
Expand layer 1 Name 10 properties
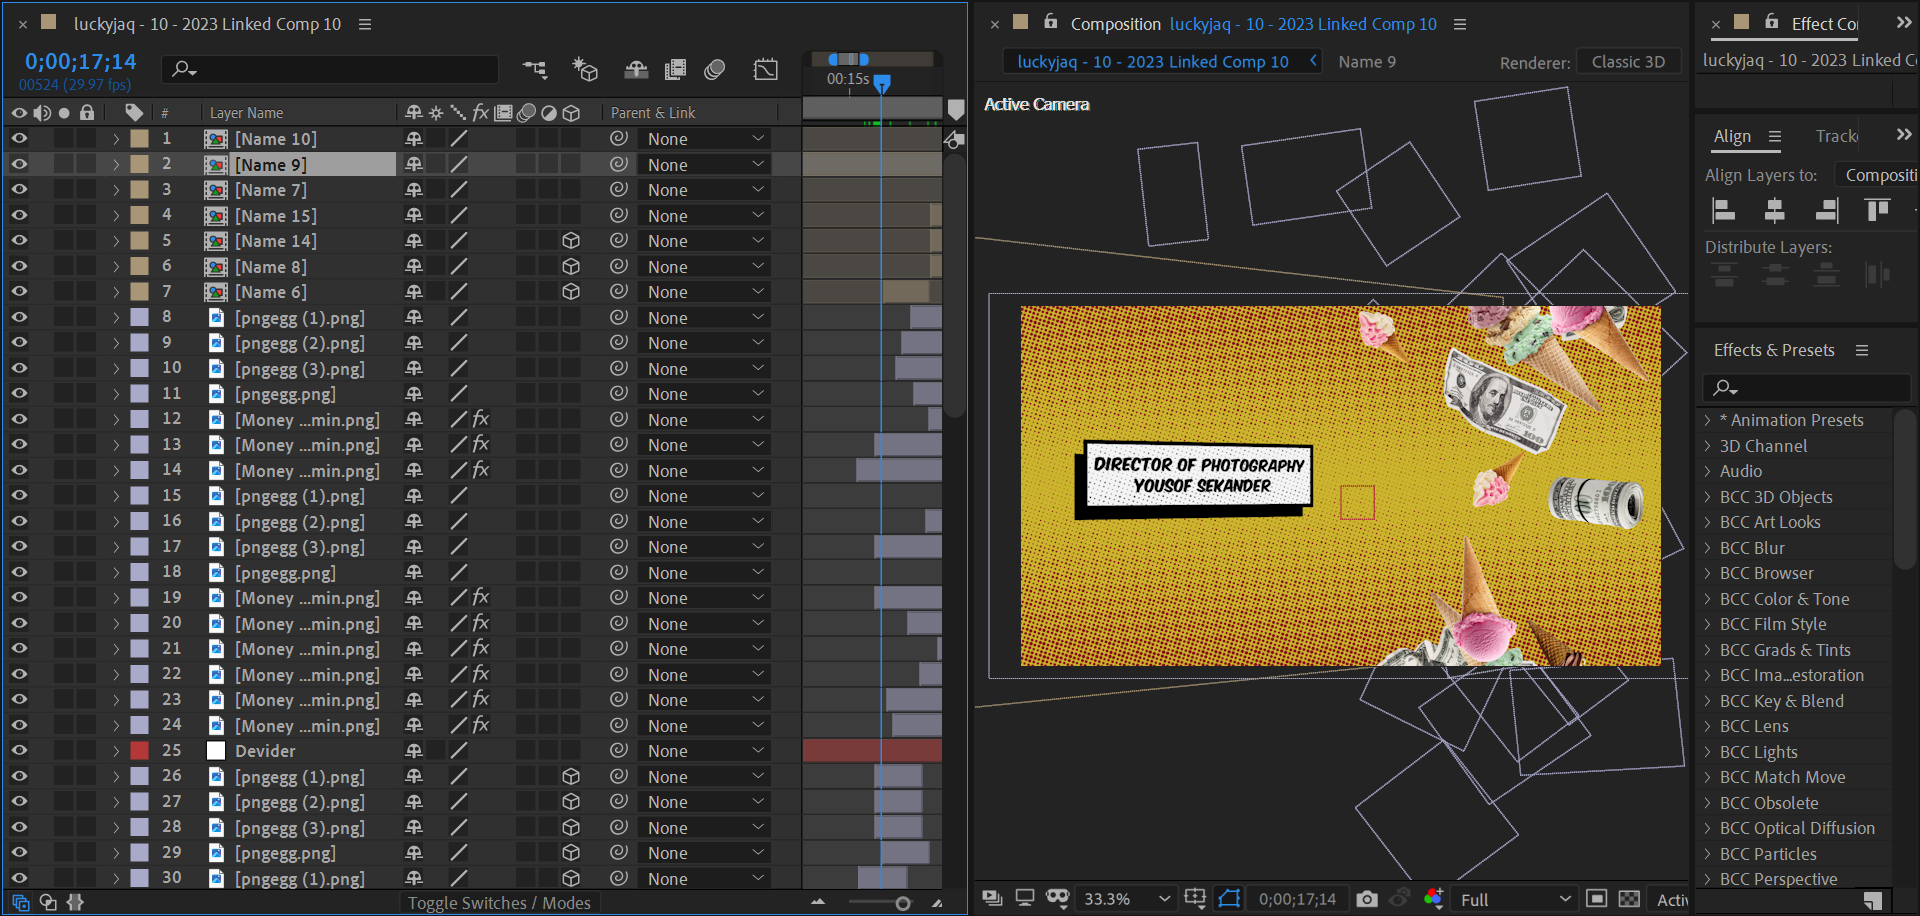pyautogui.click(x=116, y=139)
